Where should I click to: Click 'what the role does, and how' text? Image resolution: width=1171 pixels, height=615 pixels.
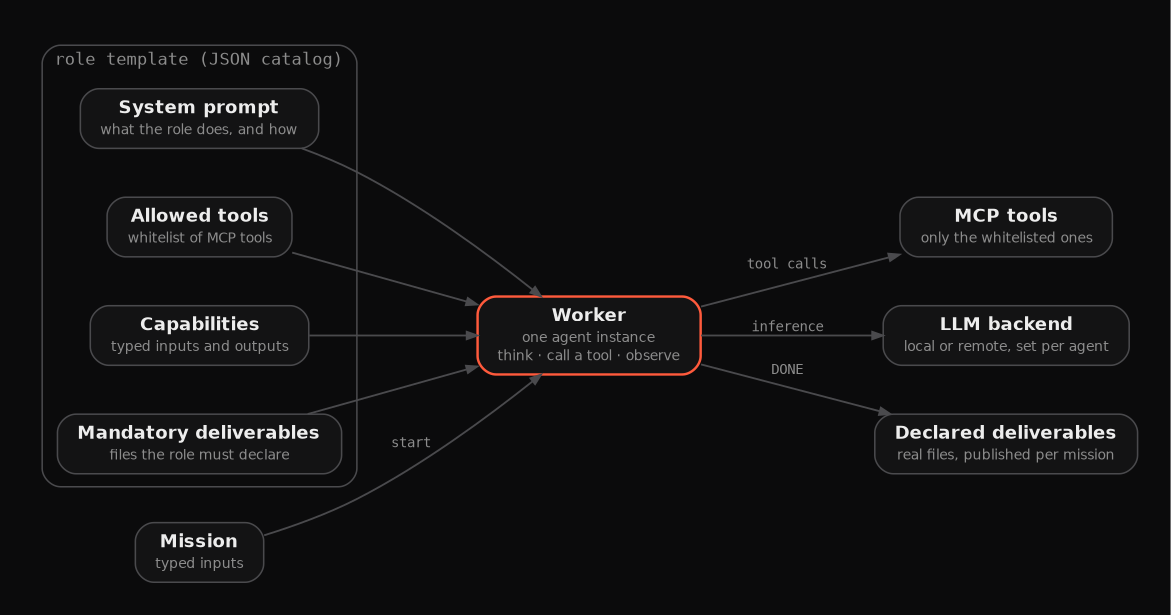point(199,129)
